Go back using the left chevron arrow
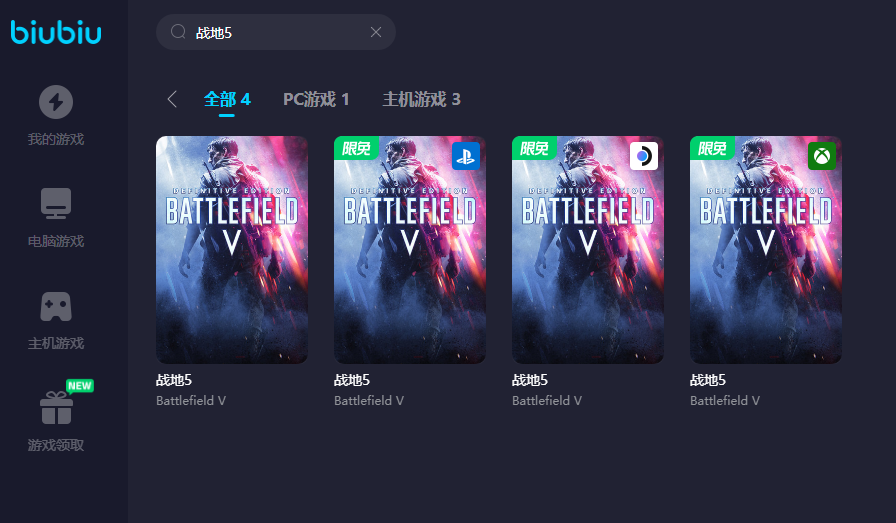The image size is (896, 523). pos(172,99)
